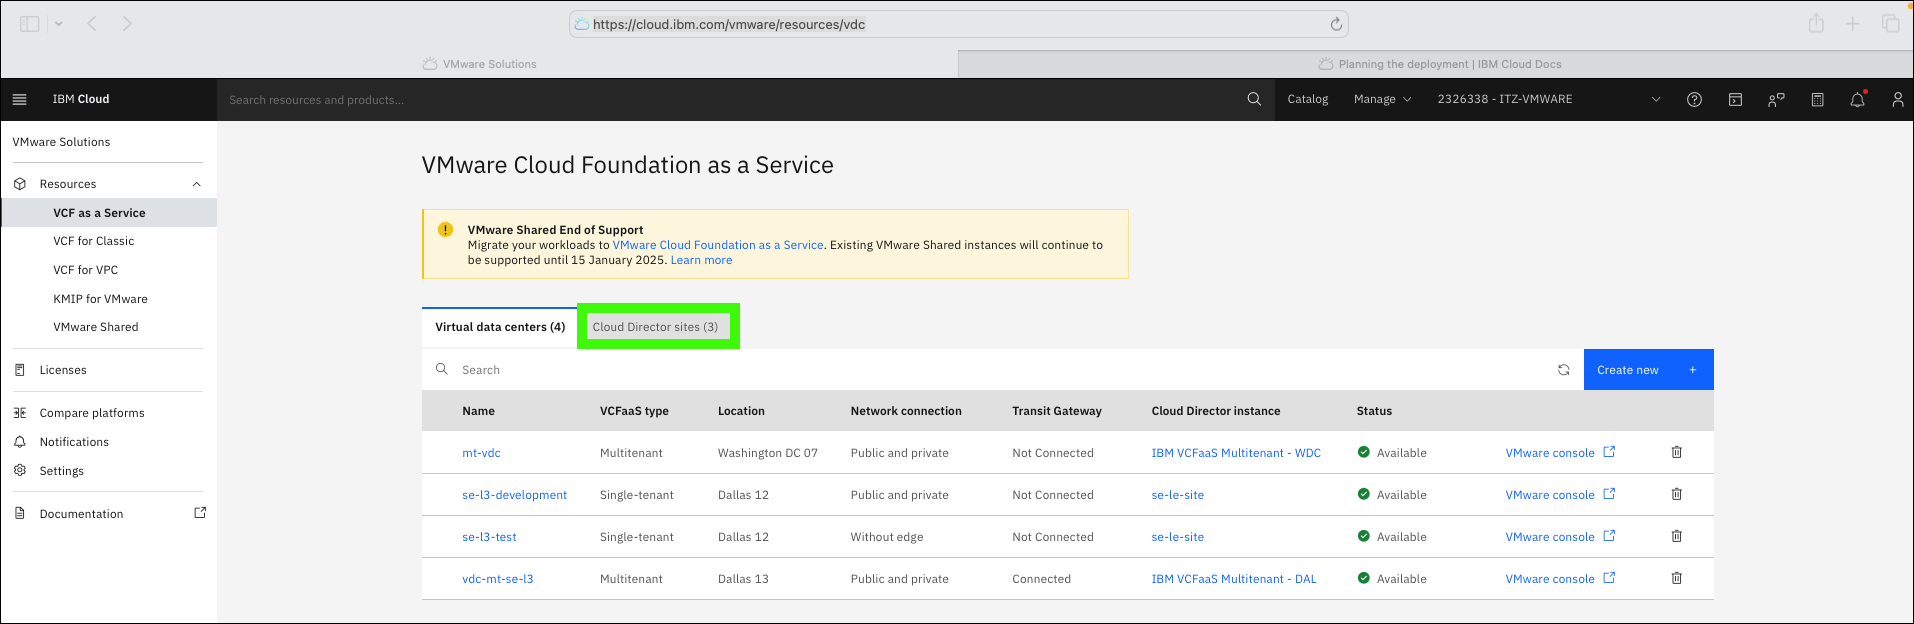
Task: Open the se-l3-test data center link
Action: pyautogui.click(x=489, y=537)
